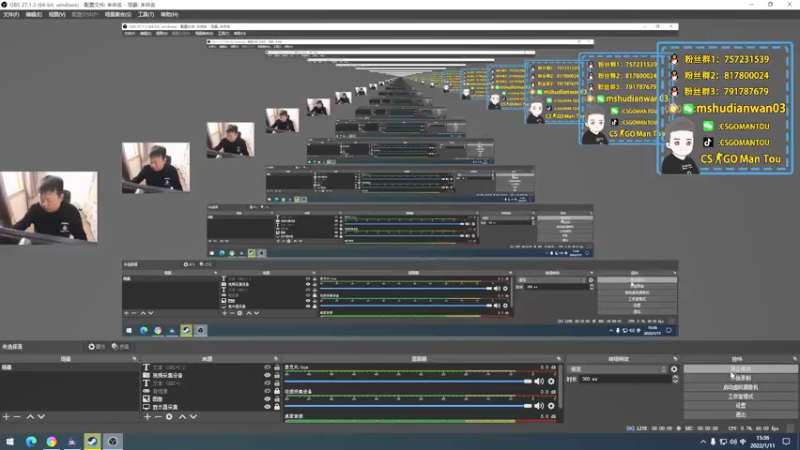Viewport: 800px width, 450px height.
Task: Open the Windows notification center icon
Action: click(x=786, y=442)
